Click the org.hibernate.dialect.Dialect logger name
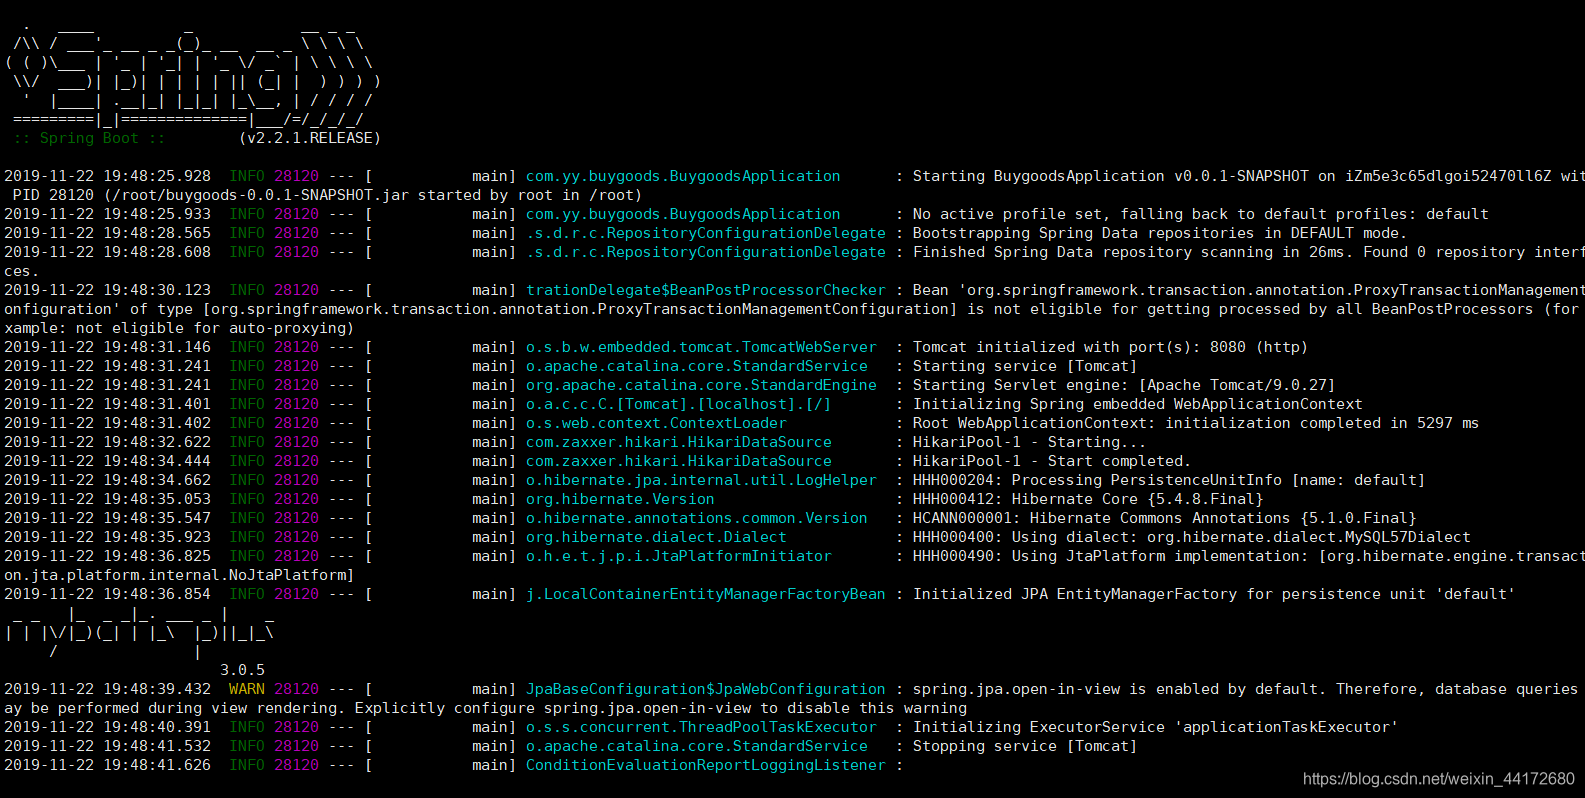The image size is (1585, 798). 656,537
